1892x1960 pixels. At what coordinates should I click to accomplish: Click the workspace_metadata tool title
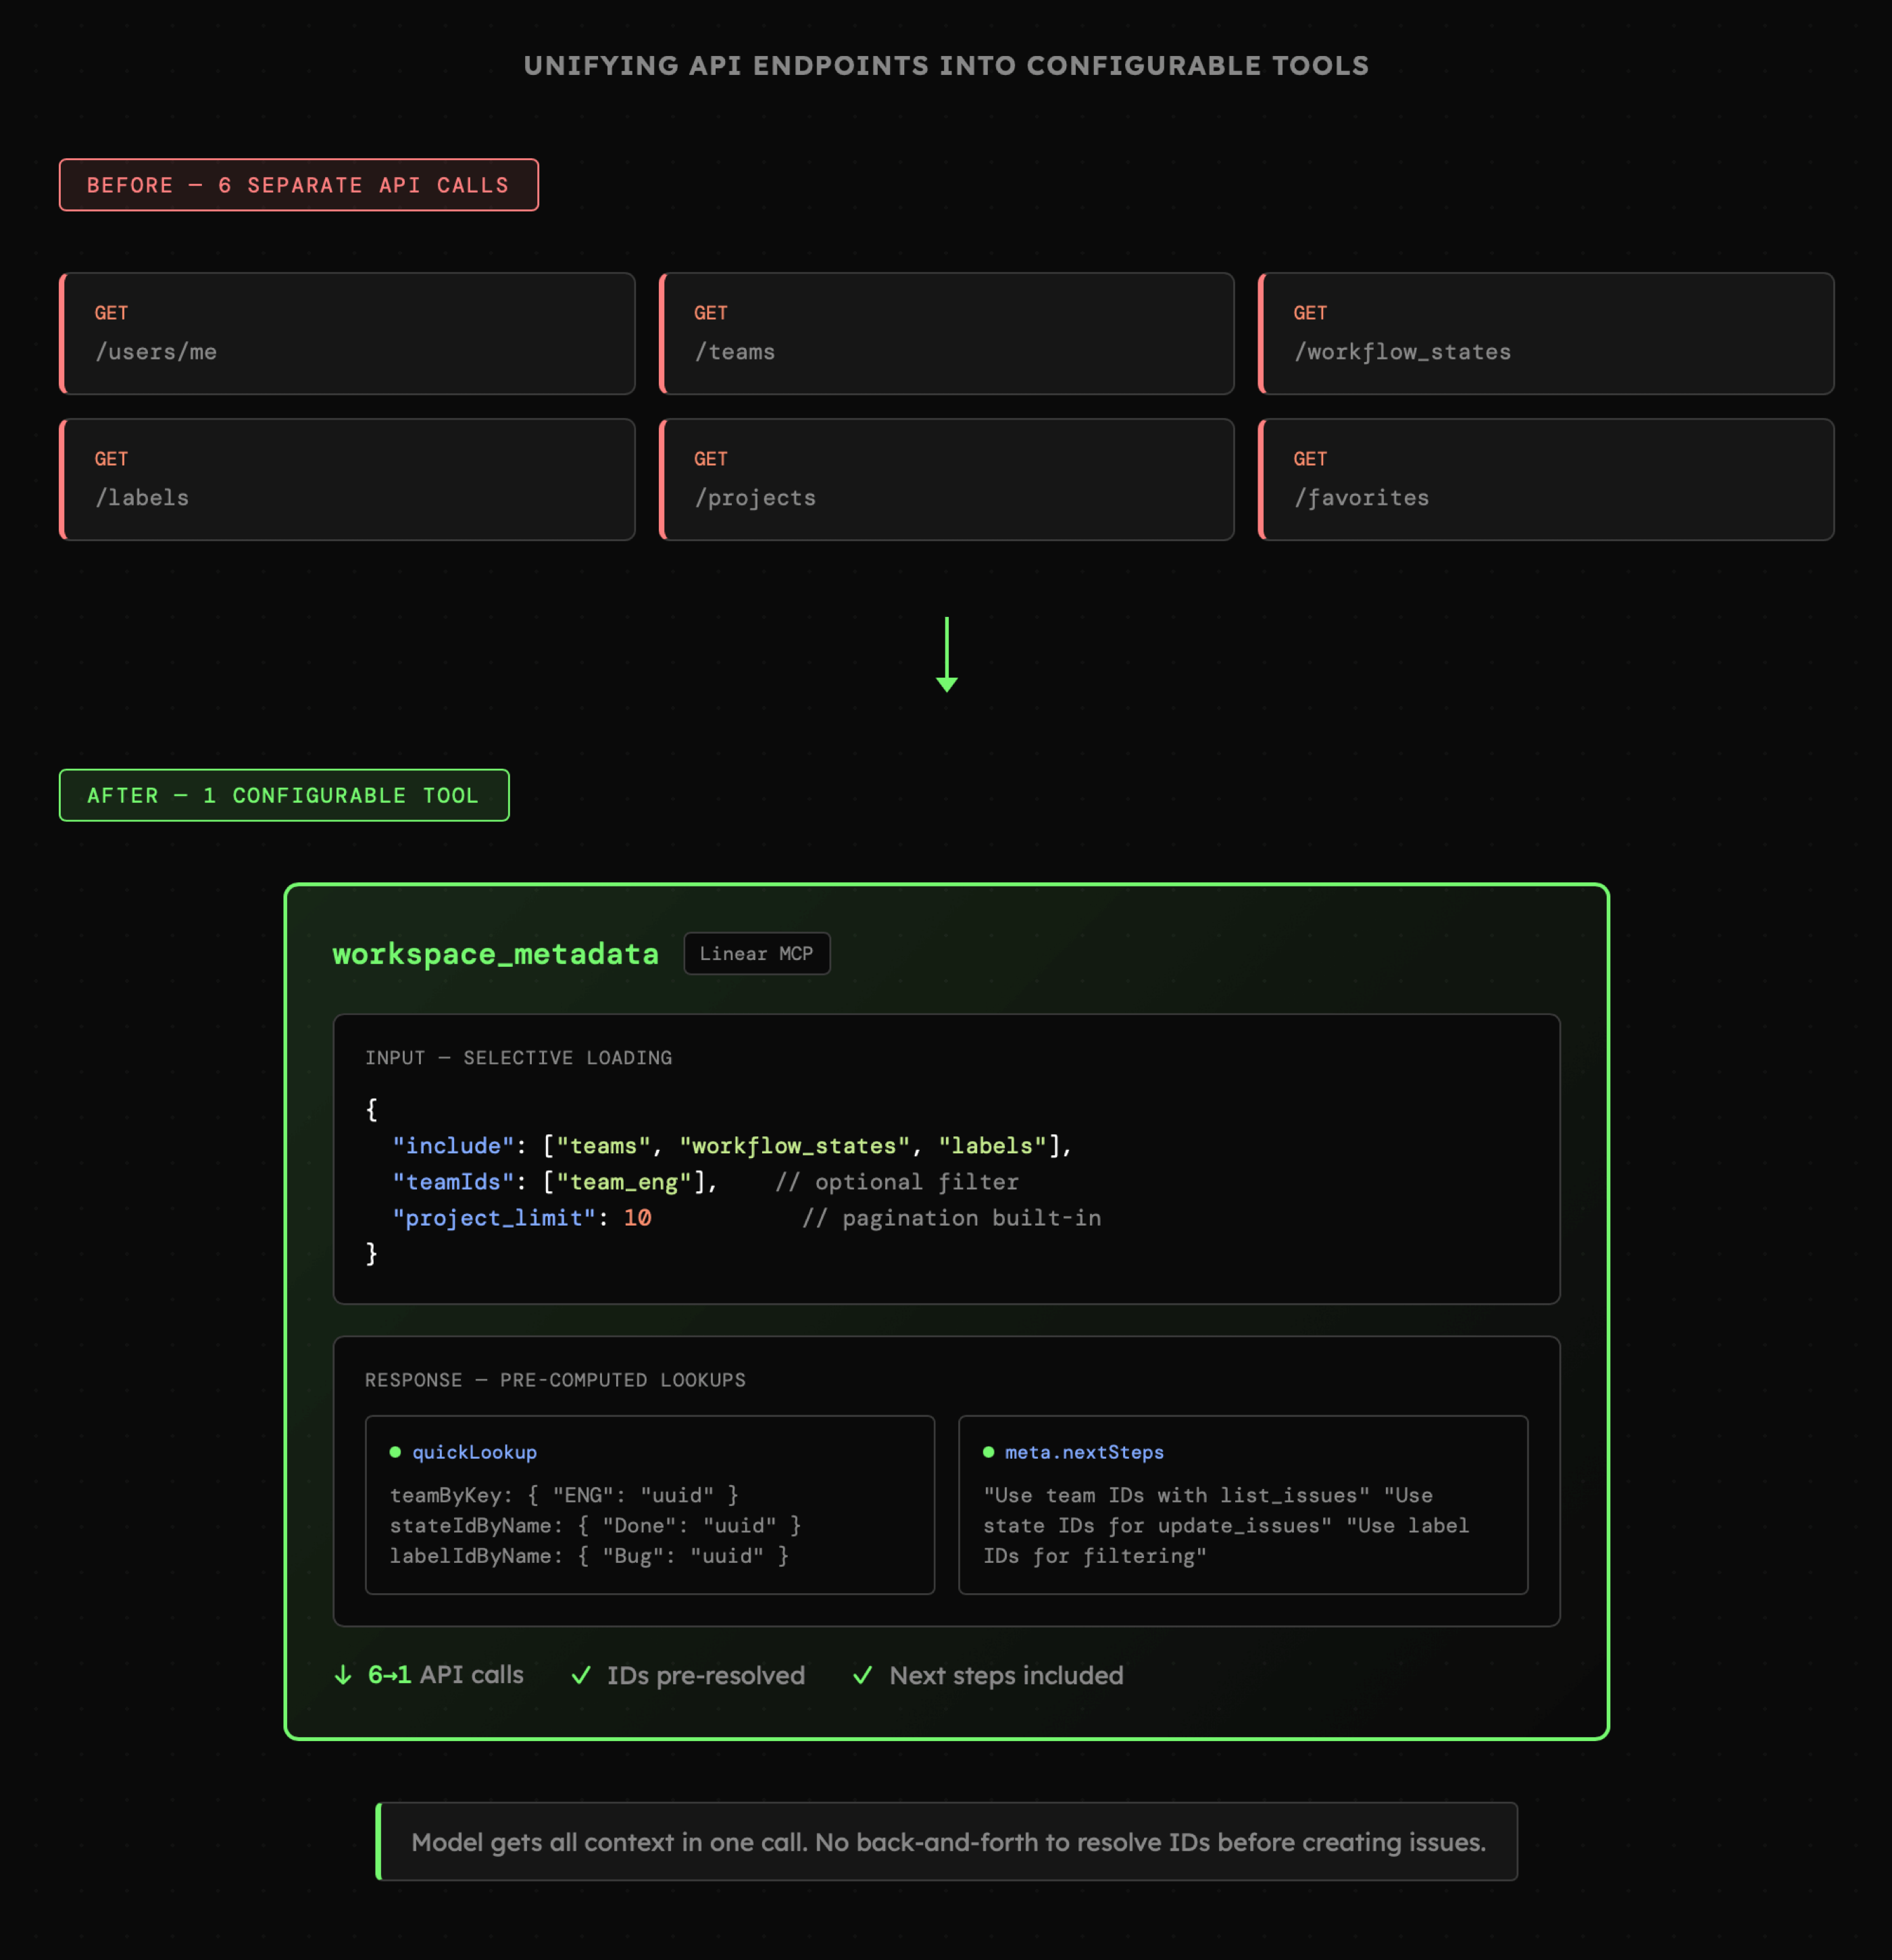495,954
